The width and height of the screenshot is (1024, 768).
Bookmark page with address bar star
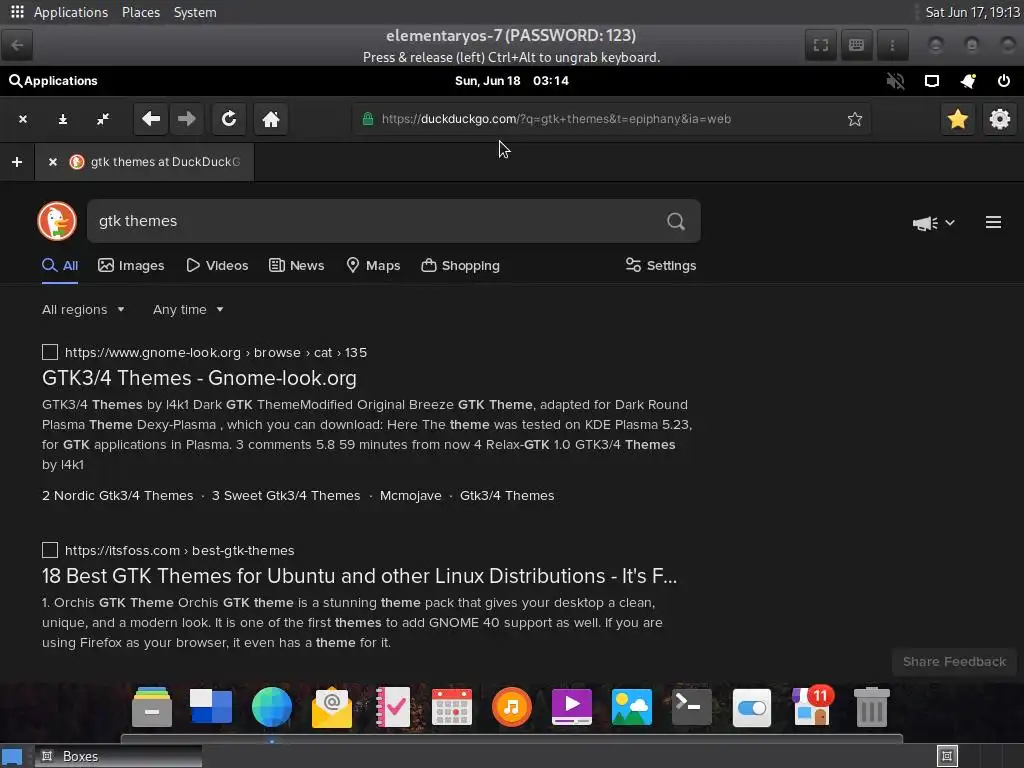coord(854,119)
